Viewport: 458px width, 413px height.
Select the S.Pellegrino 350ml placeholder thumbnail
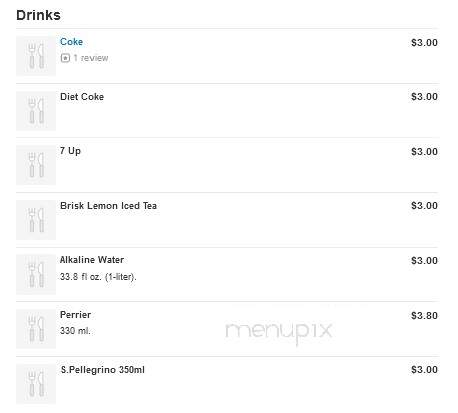coord(36,384)
